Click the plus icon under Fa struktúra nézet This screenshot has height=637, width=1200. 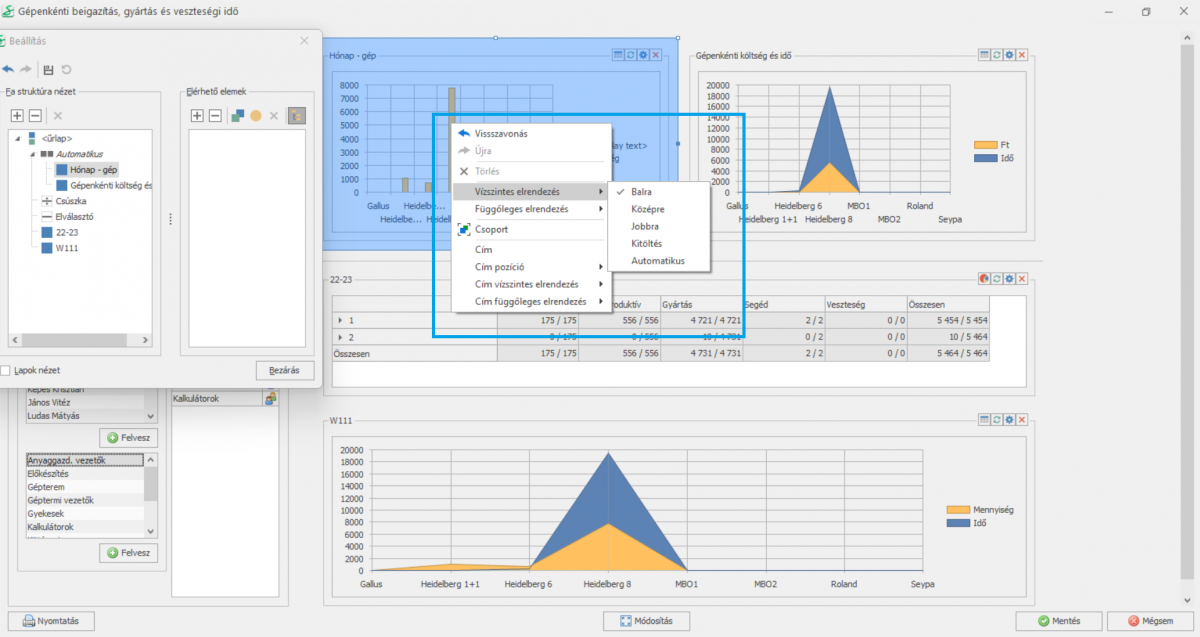coord(16,116)
